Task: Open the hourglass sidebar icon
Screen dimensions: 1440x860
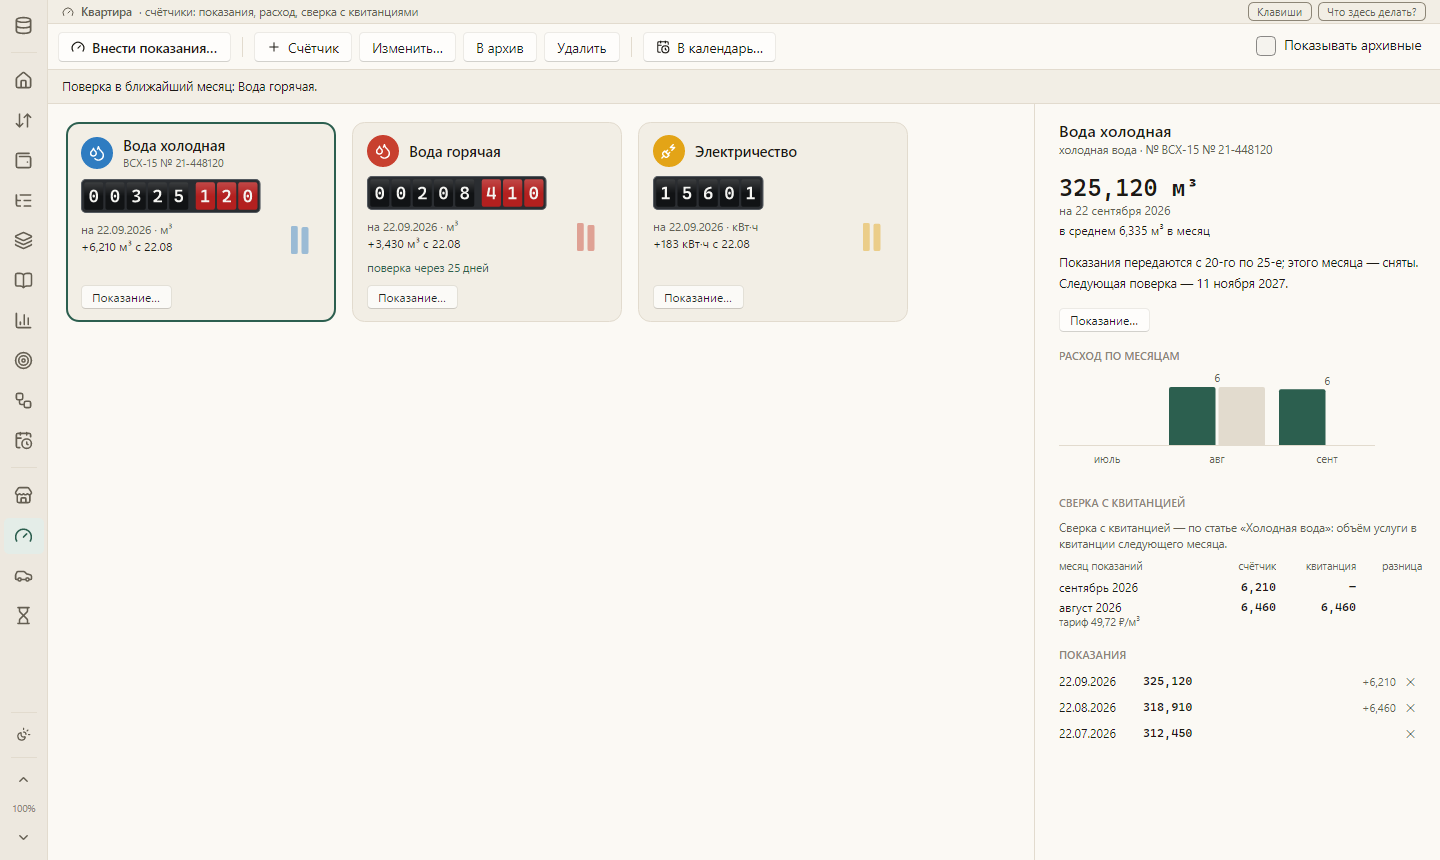Action: 24,615
